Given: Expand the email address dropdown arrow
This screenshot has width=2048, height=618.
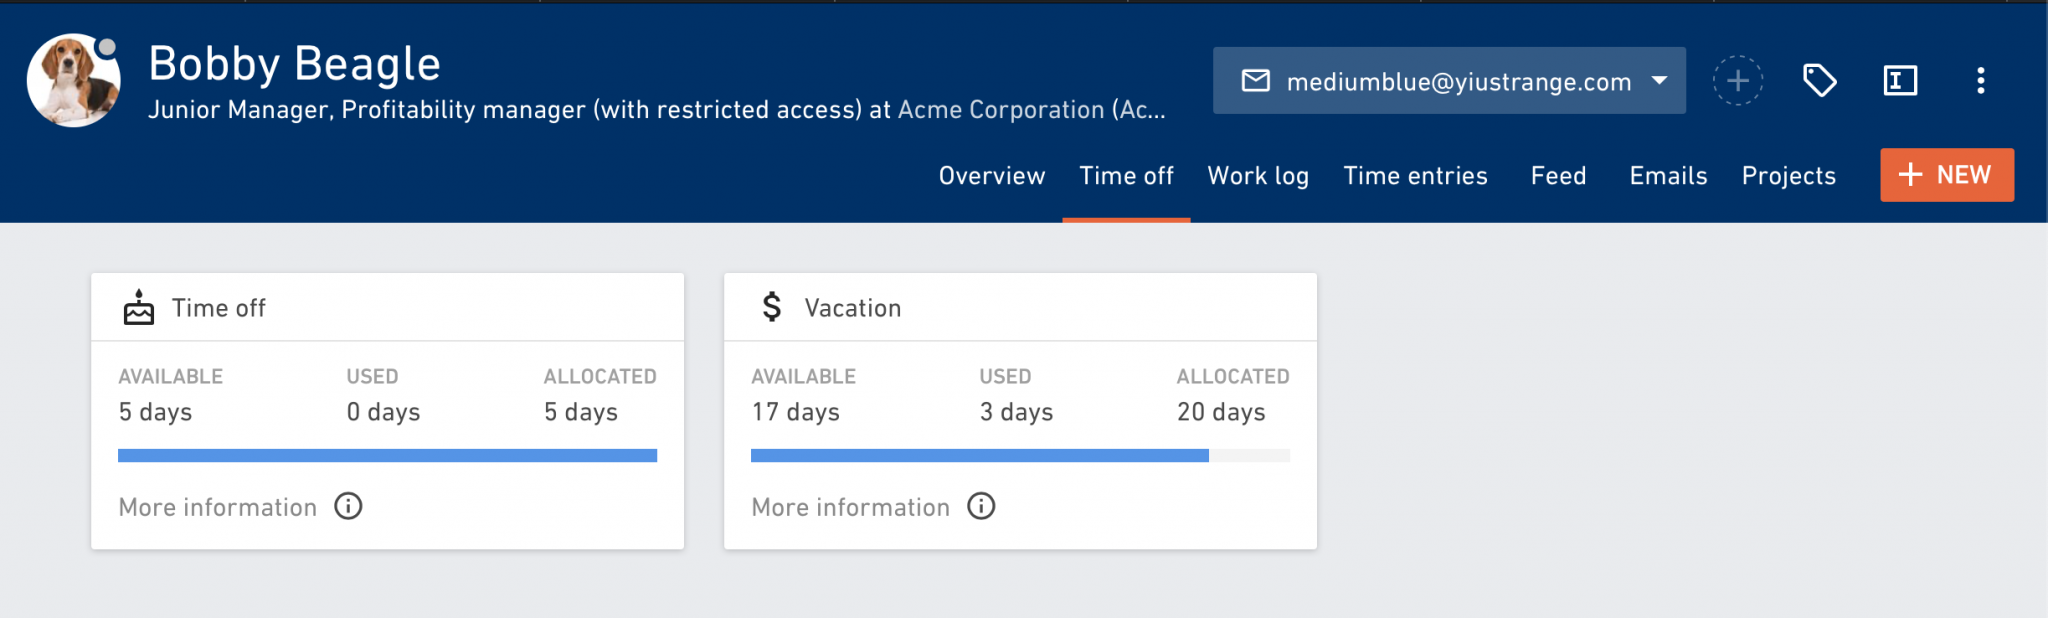Looking at the screenshot, I should click(x=1660, y=81).
